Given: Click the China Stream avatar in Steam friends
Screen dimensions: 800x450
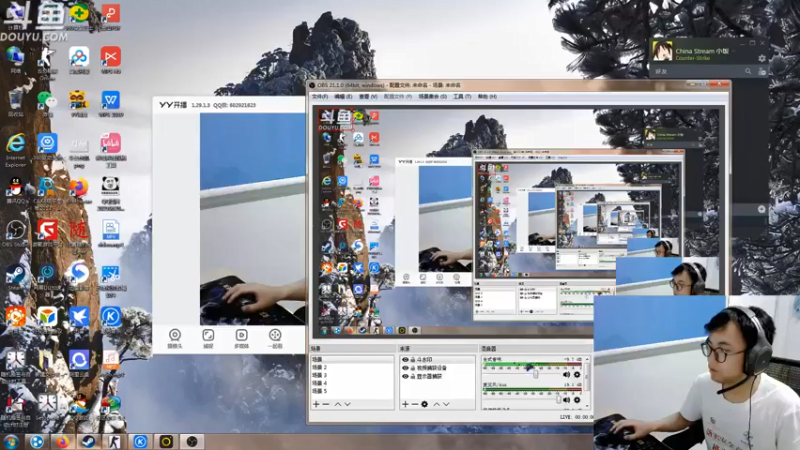Looking at the screenshot, I should (x=662, y=51).
